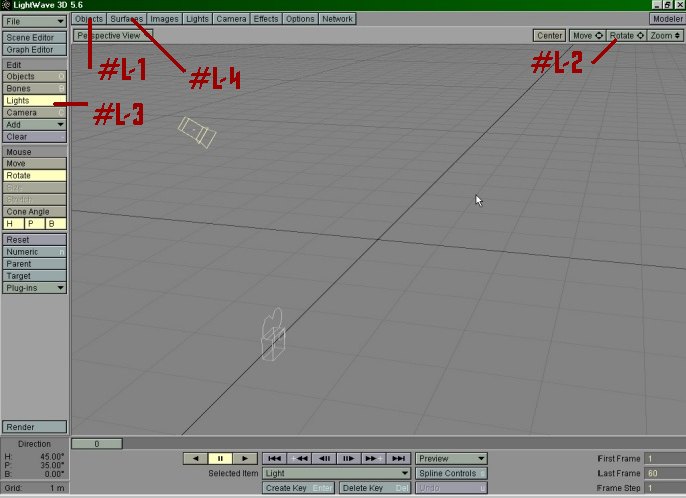This screenshot has width=686, height=498.
Task: Switch to Modeler
Action: [x=667, y=19]
